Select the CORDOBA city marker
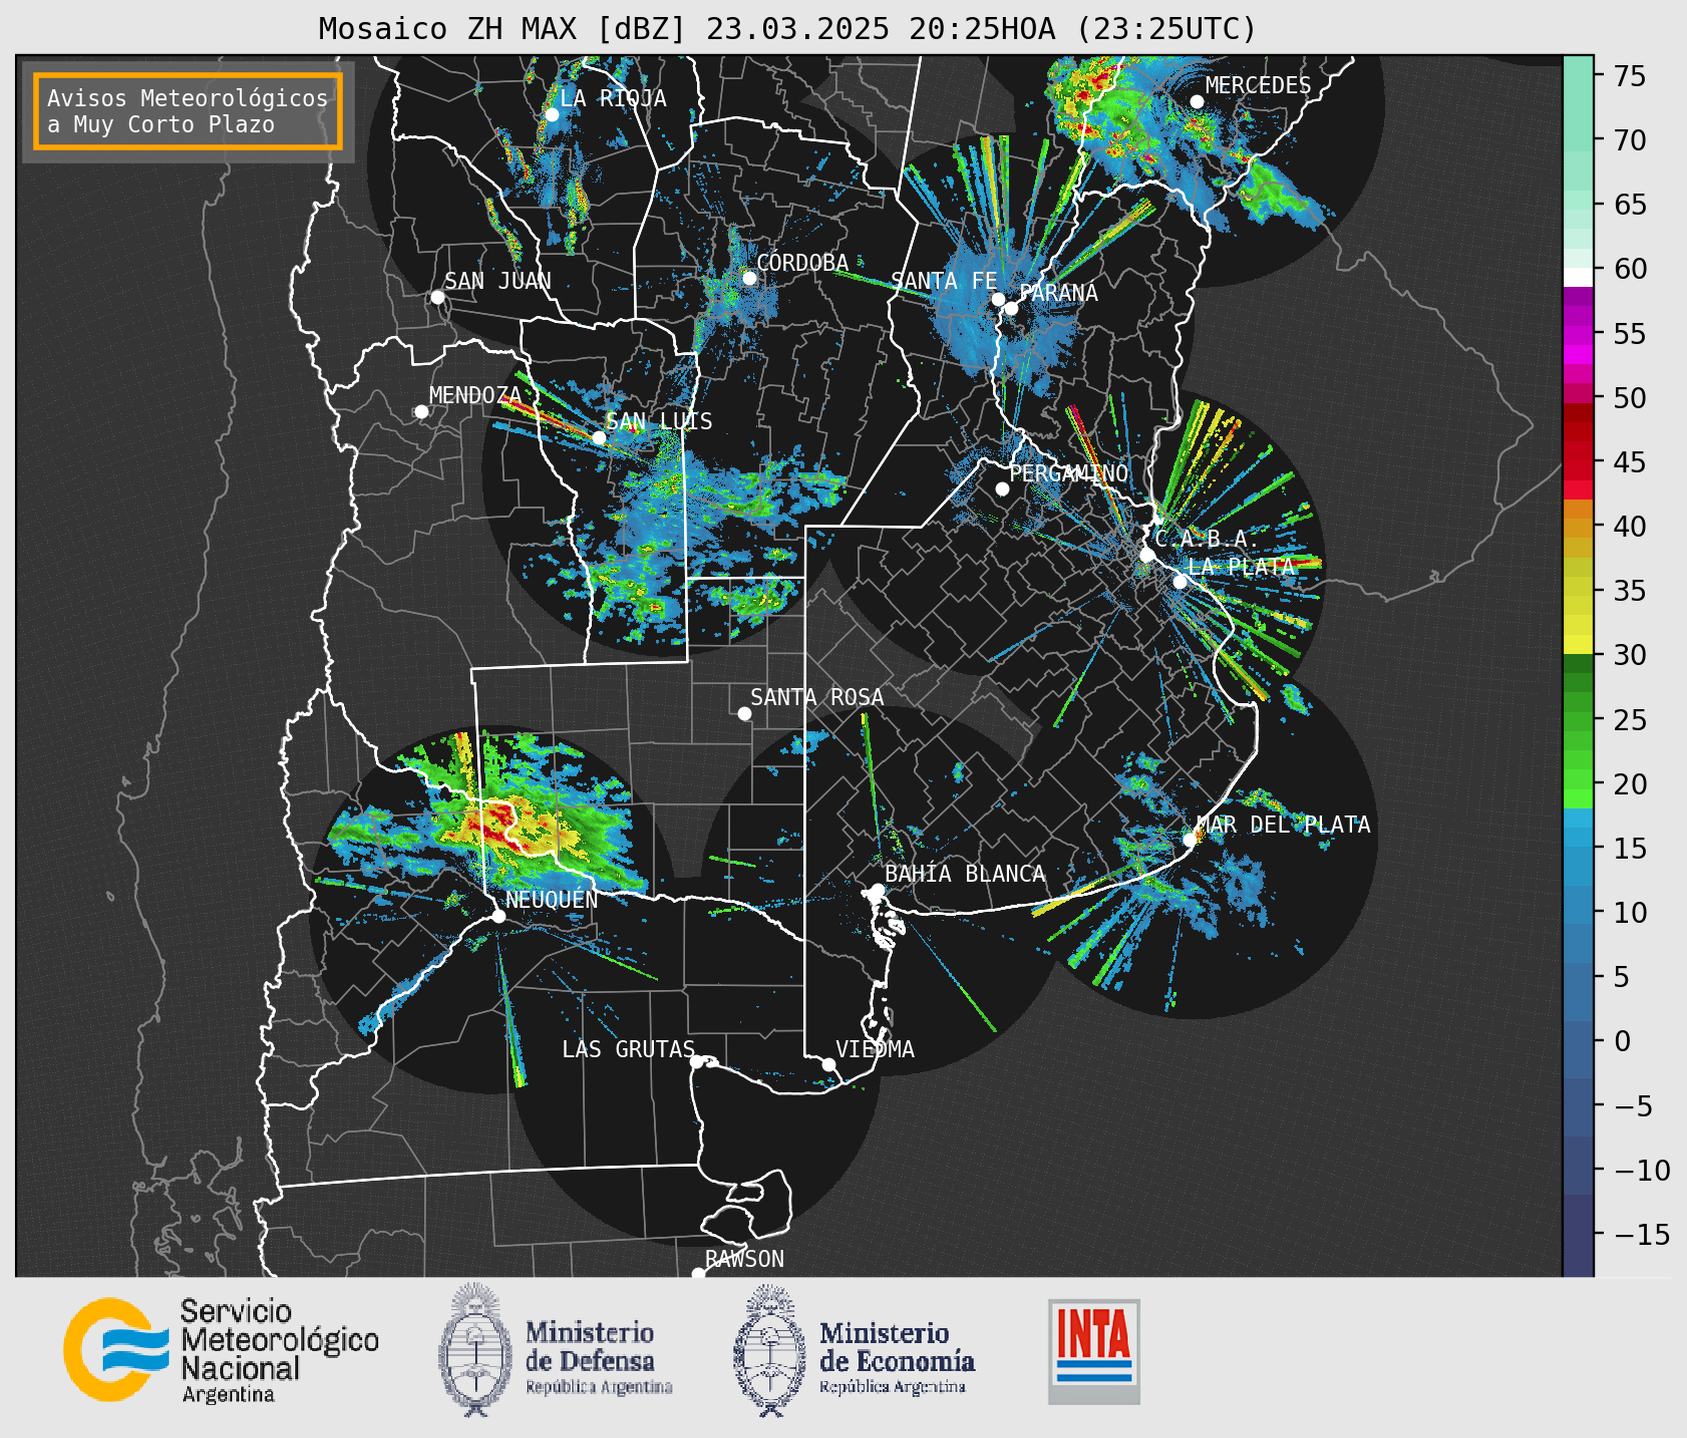The height and width of the screenshot is (1438, 1687). point(750,278)
